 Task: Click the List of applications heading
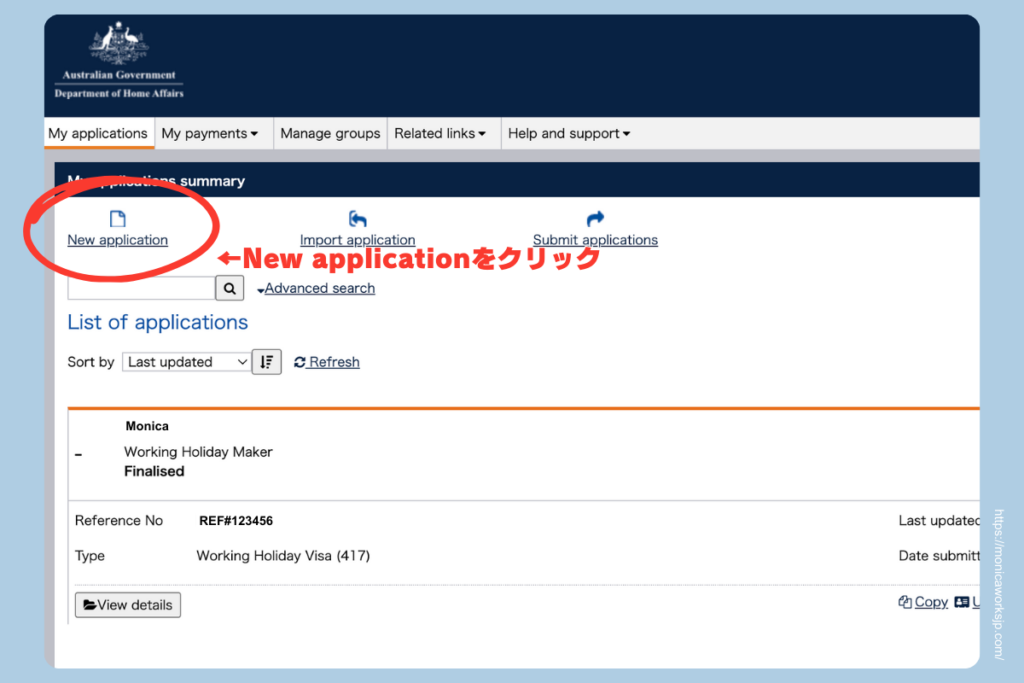(157, 322)
